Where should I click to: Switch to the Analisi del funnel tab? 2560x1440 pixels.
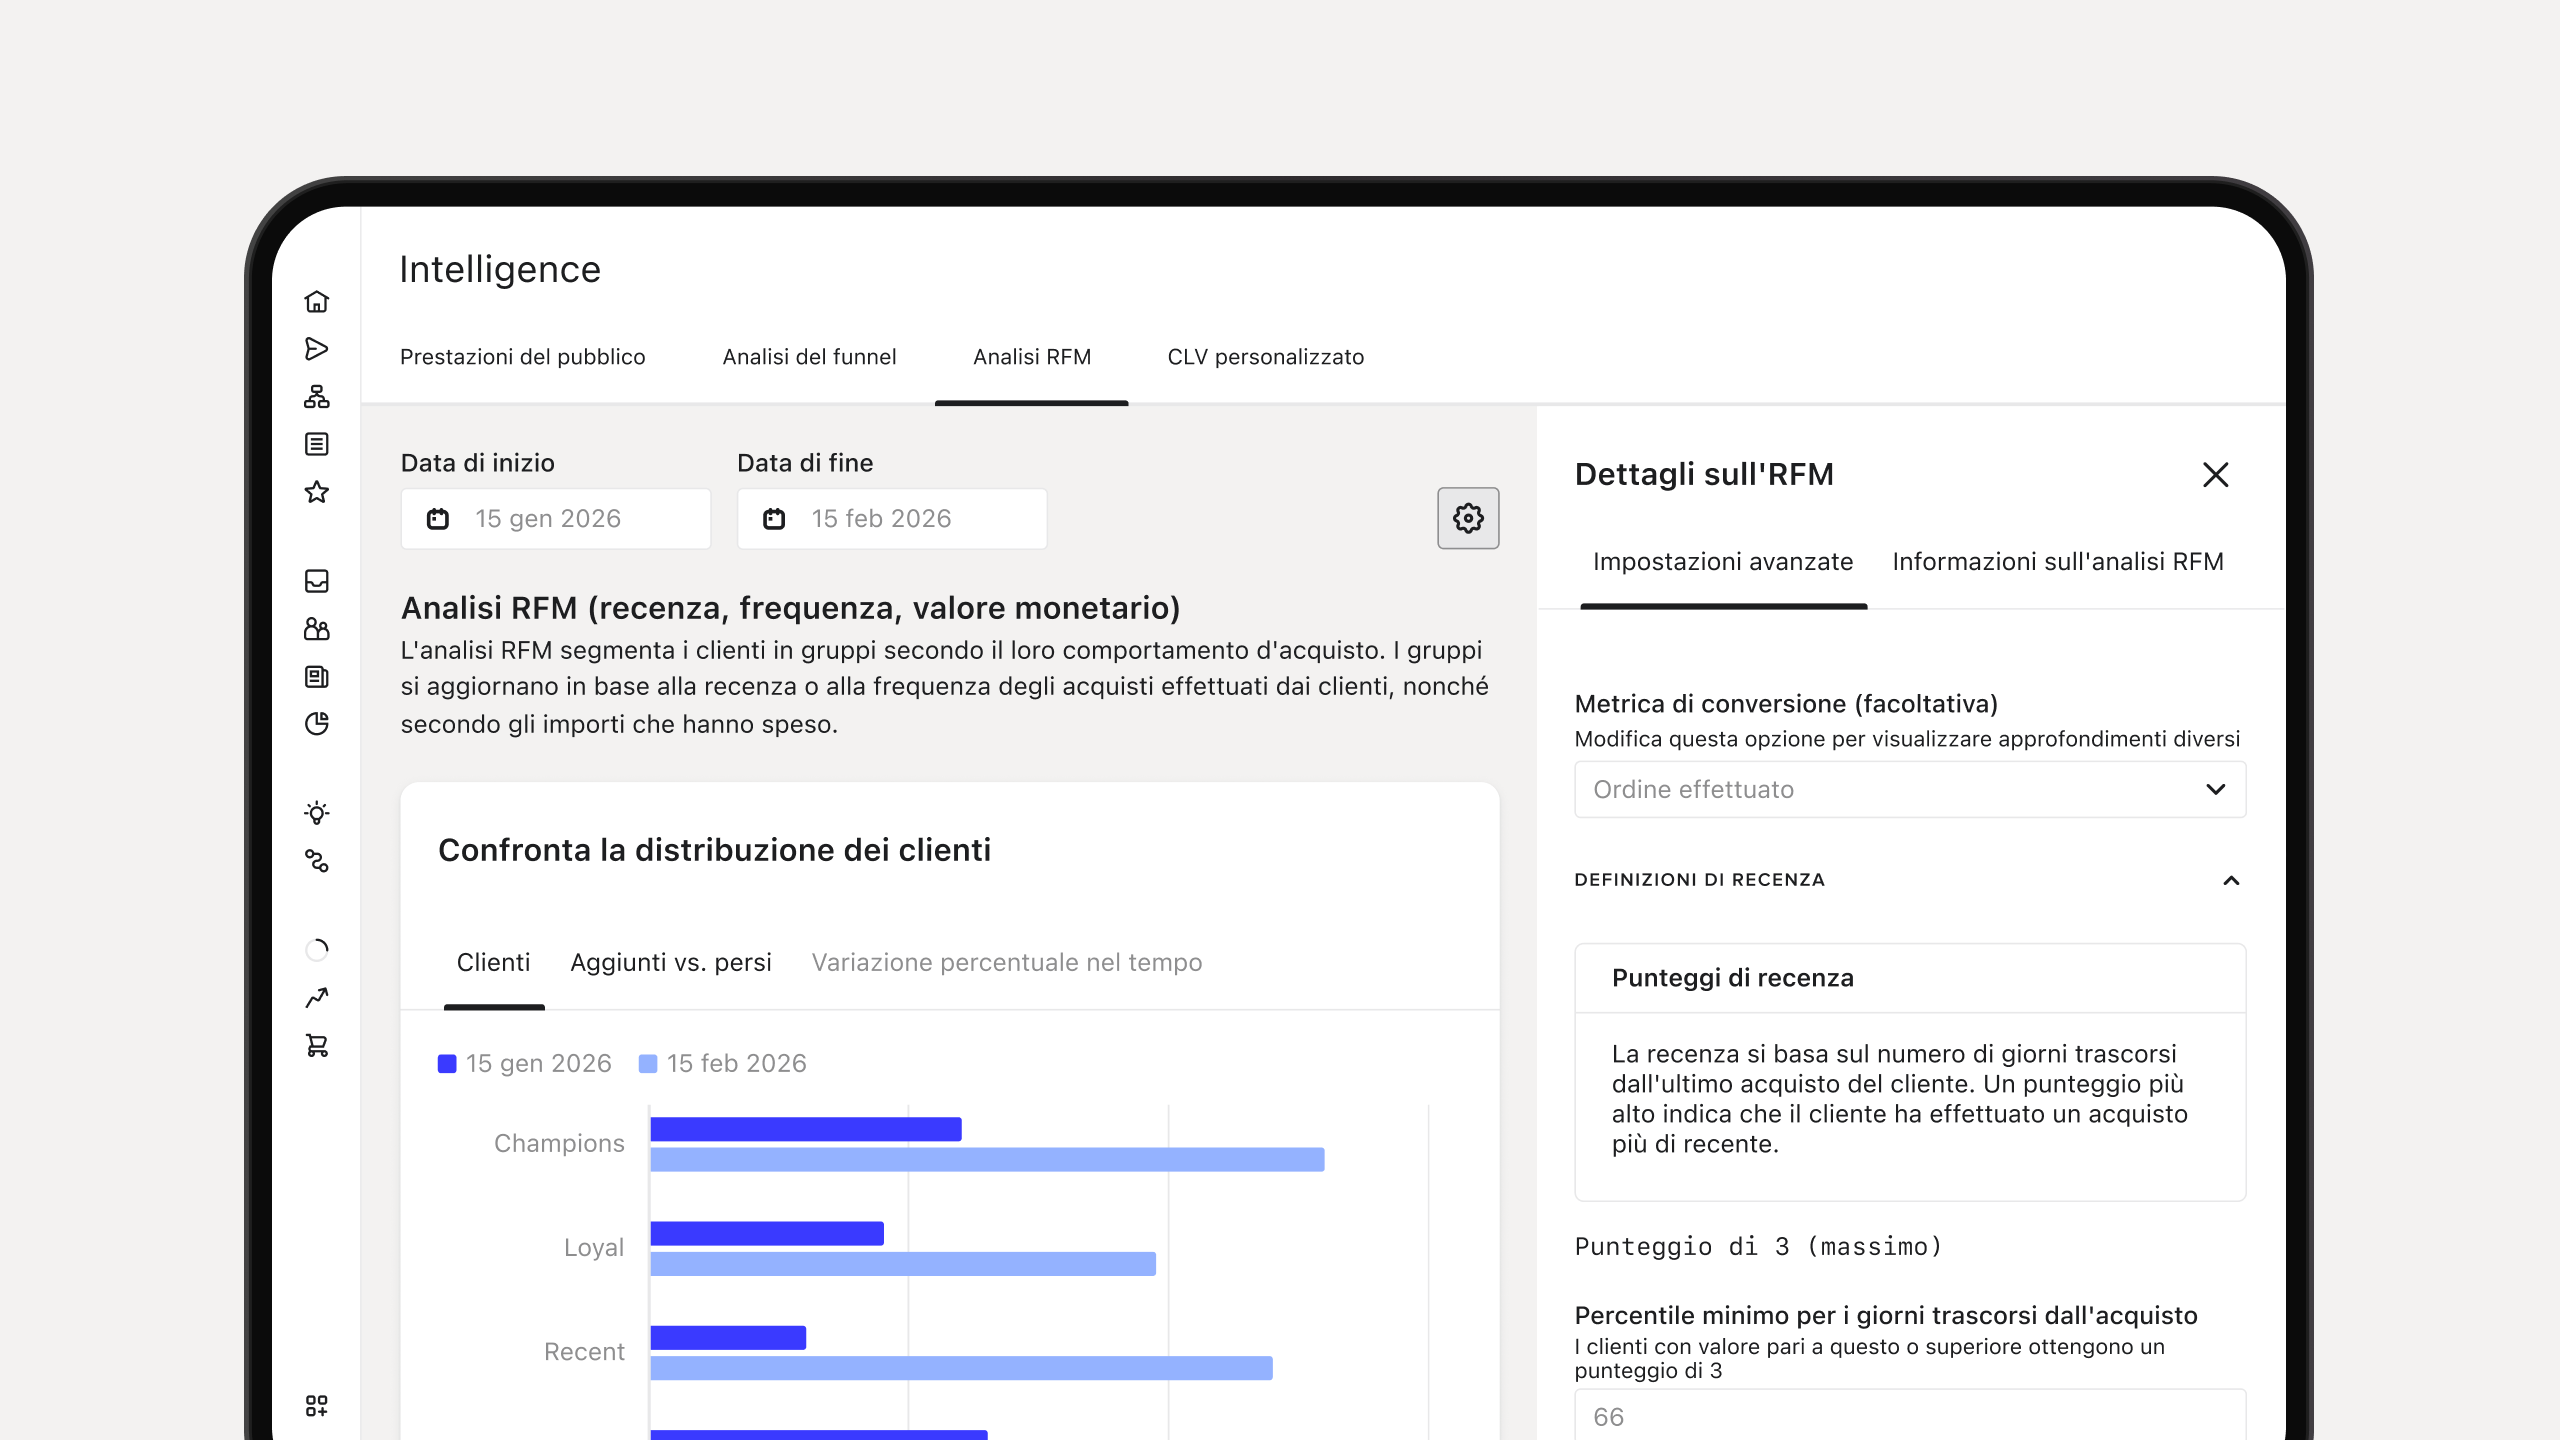pos(809,357)
